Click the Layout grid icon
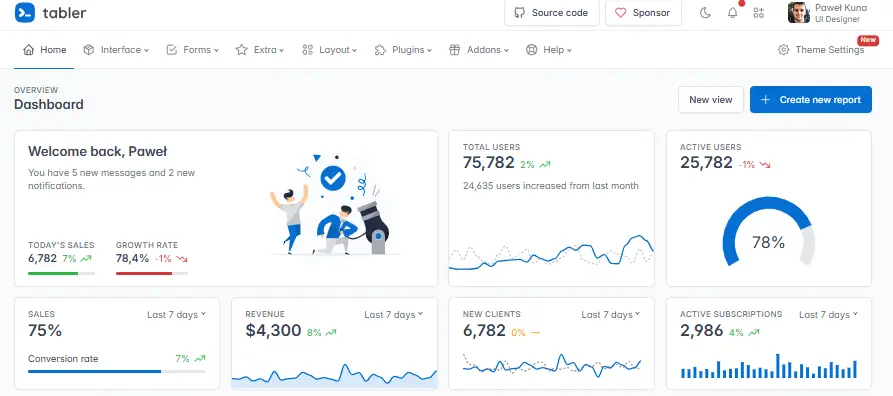The width and height of the screenshot is (893, 396). pos(308,50)
